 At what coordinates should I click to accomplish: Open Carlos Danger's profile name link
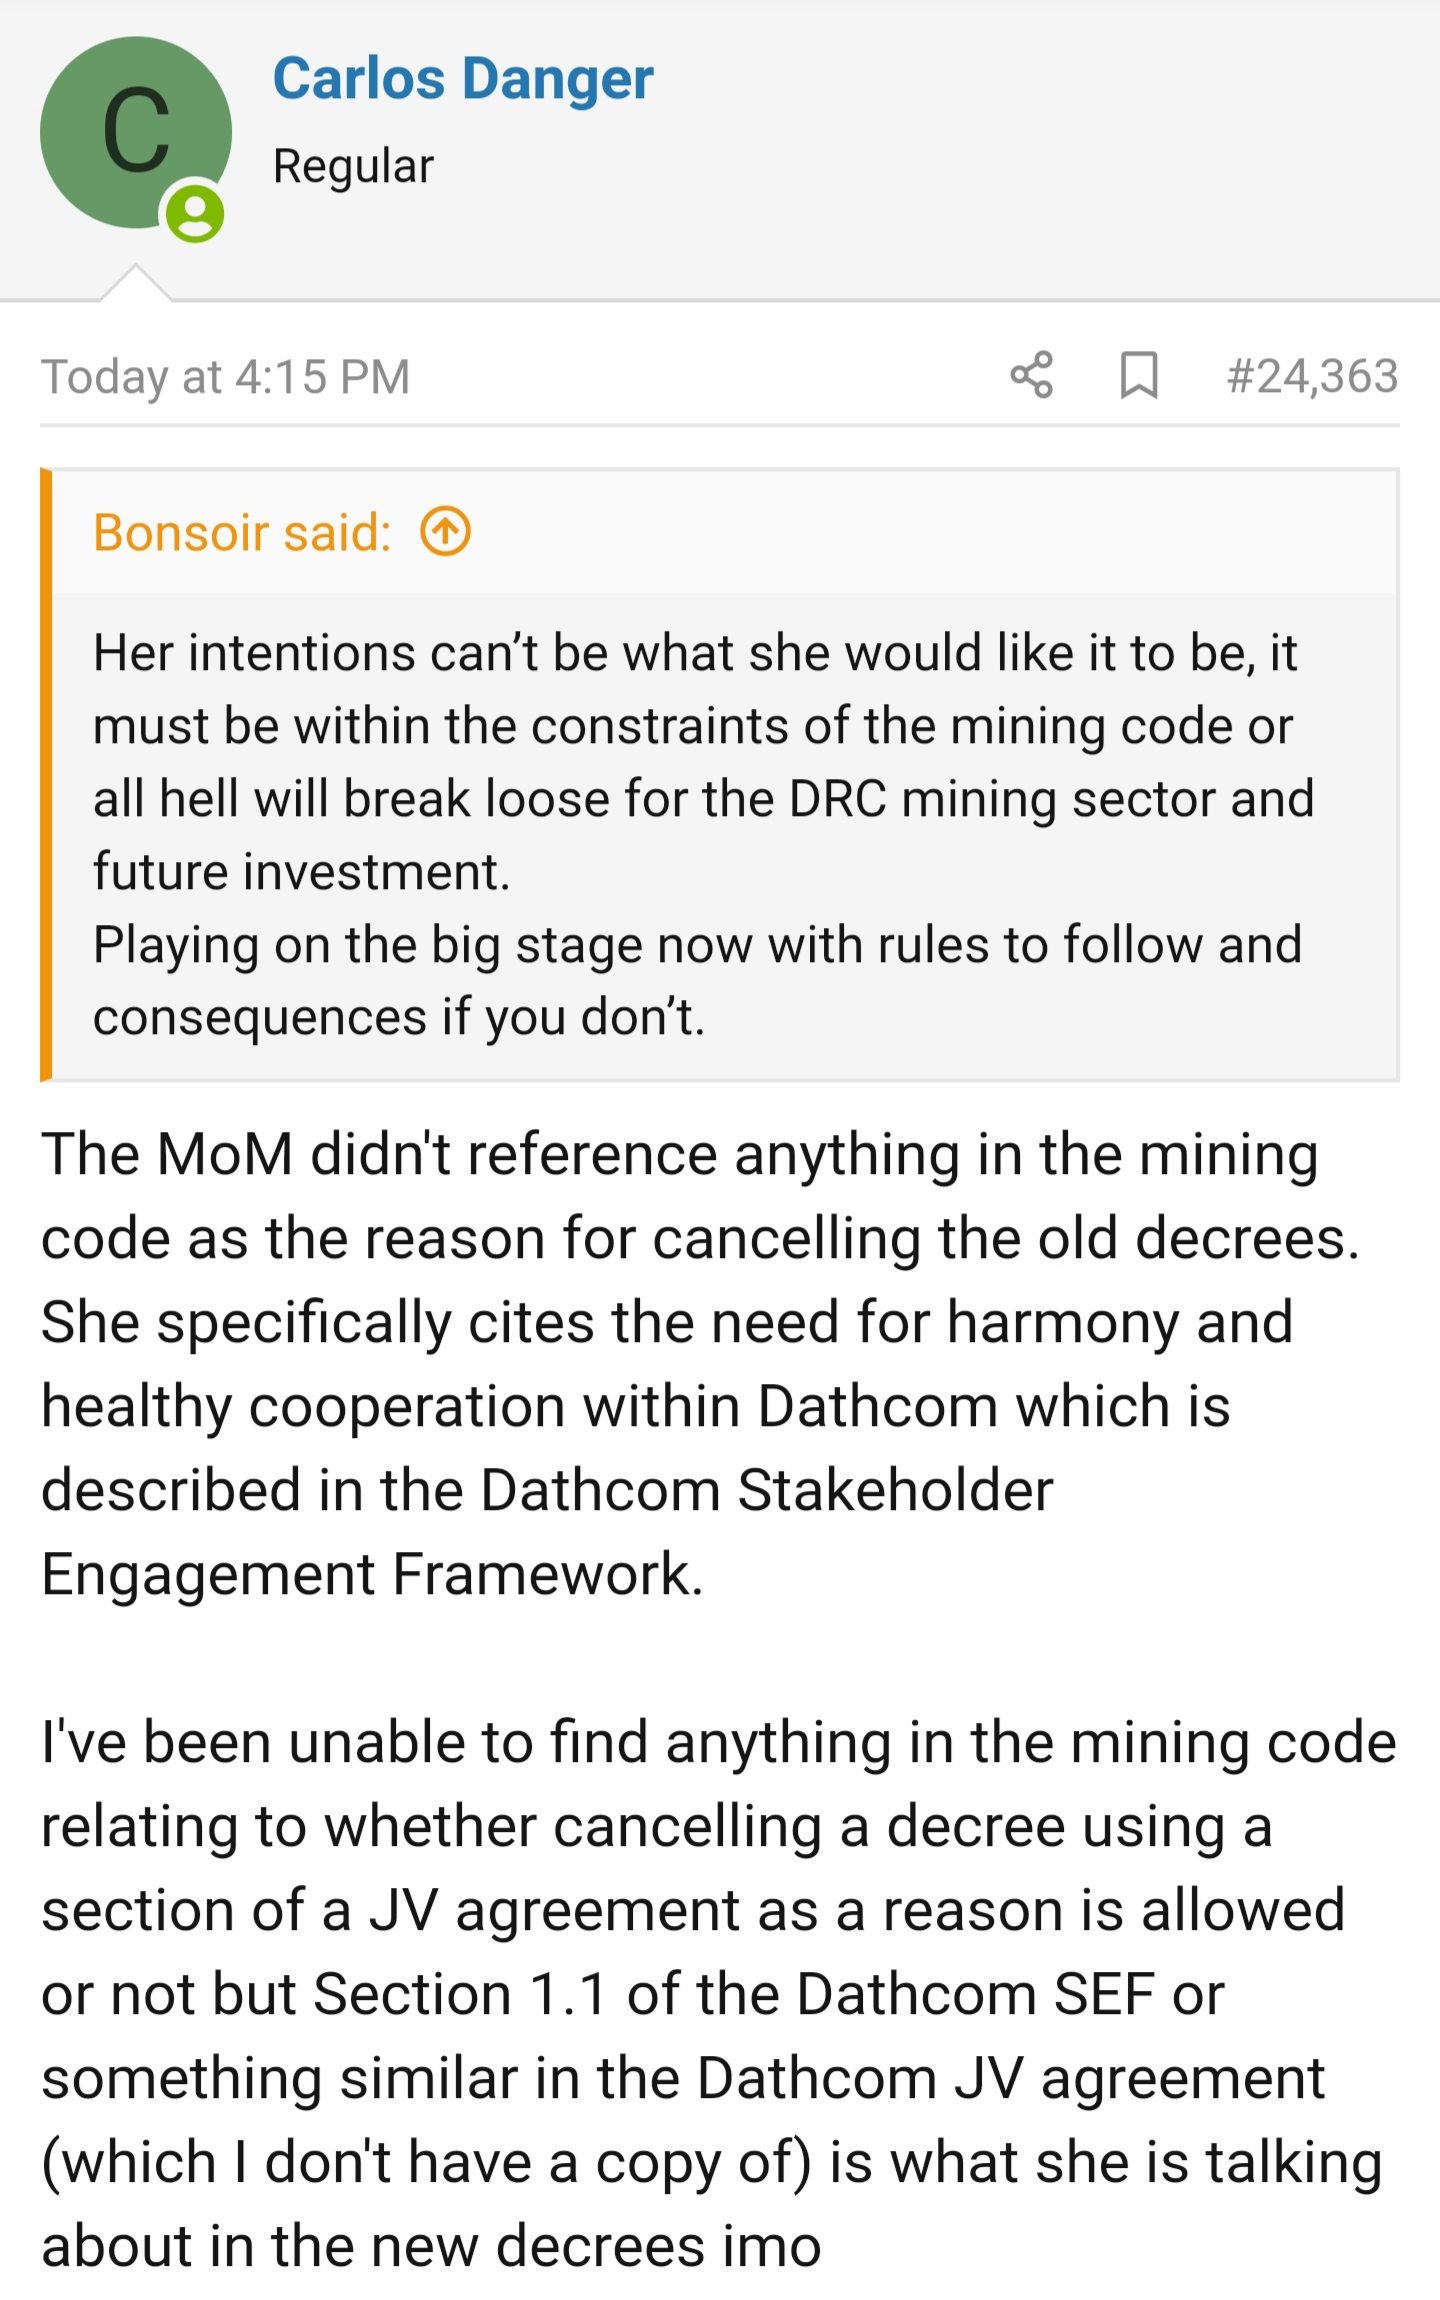coord(463,79)
